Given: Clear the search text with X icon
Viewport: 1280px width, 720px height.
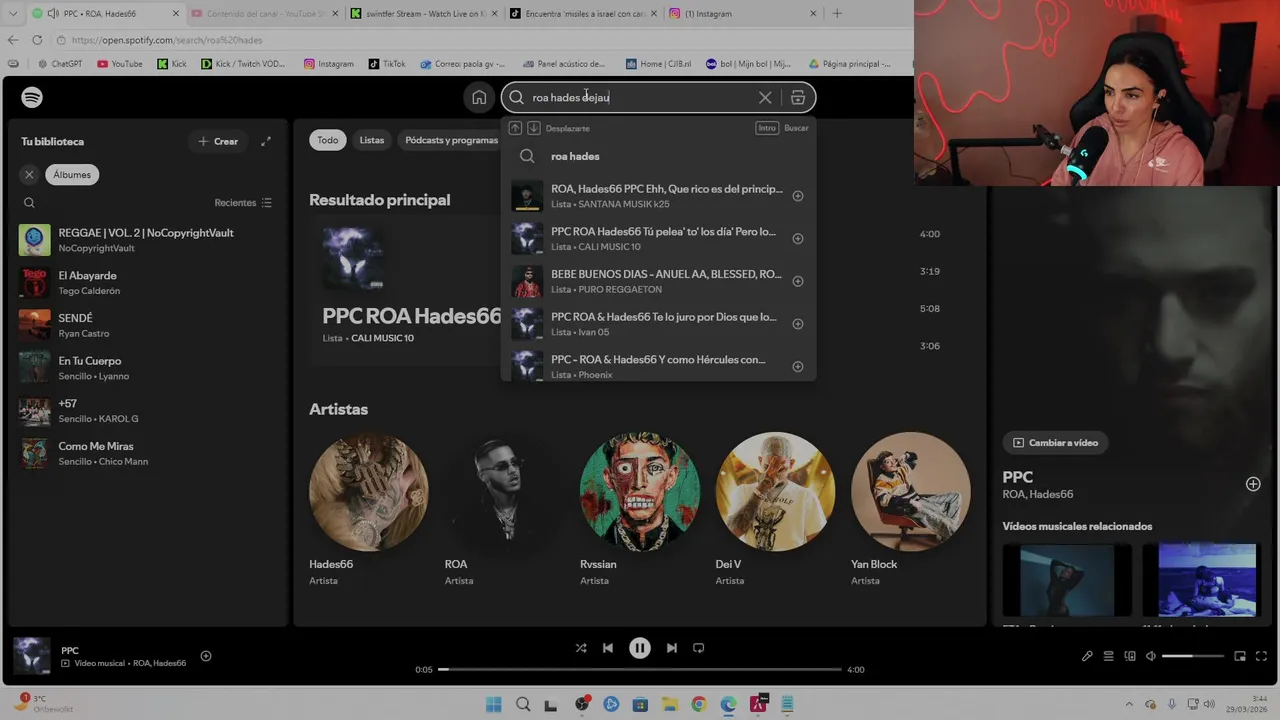Looking at the screenshot, I should 765,97.
